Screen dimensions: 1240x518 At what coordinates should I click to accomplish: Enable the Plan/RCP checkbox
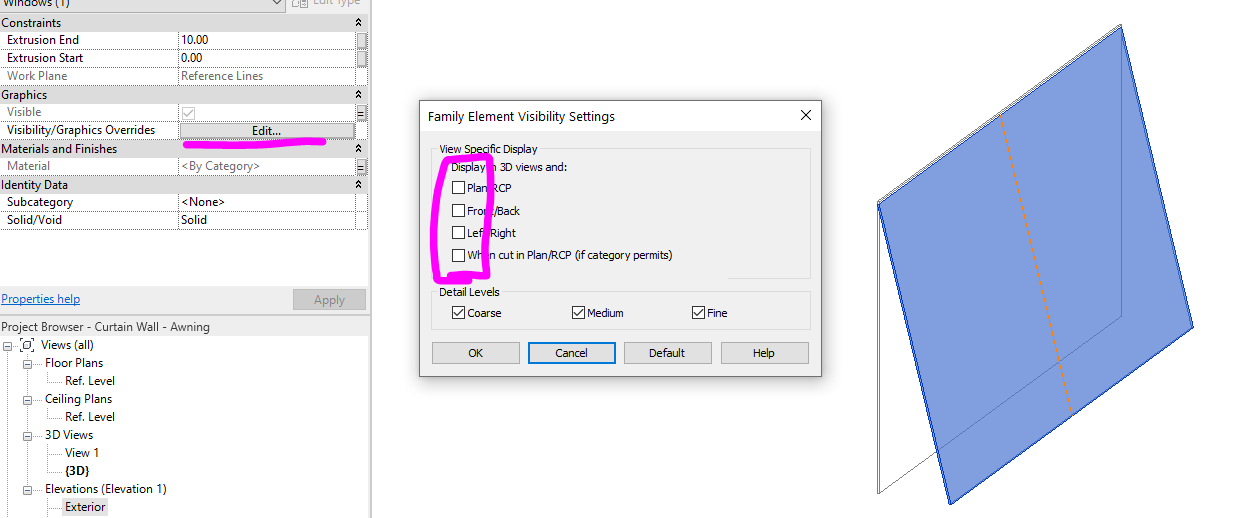click(x=458, y=188)
